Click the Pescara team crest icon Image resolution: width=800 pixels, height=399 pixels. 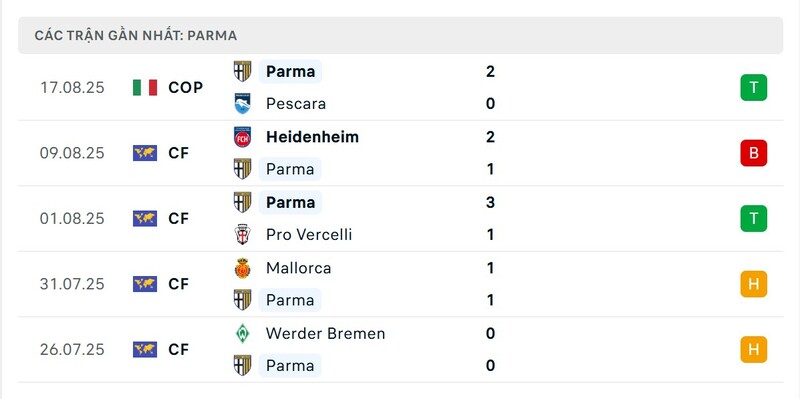tap(242, 104)
